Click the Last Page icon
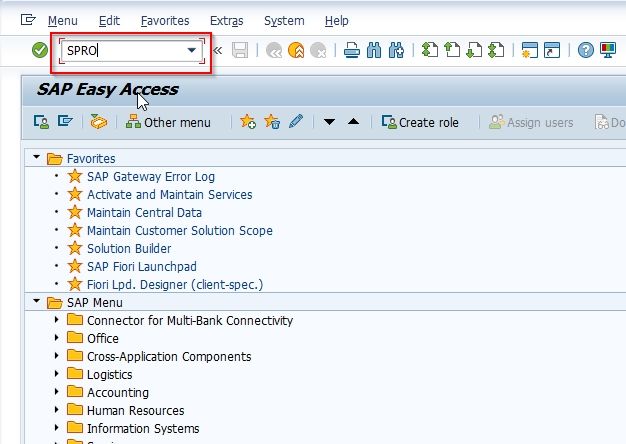The height and width of the screenshot is (444, 626). (x=496, y=50)
